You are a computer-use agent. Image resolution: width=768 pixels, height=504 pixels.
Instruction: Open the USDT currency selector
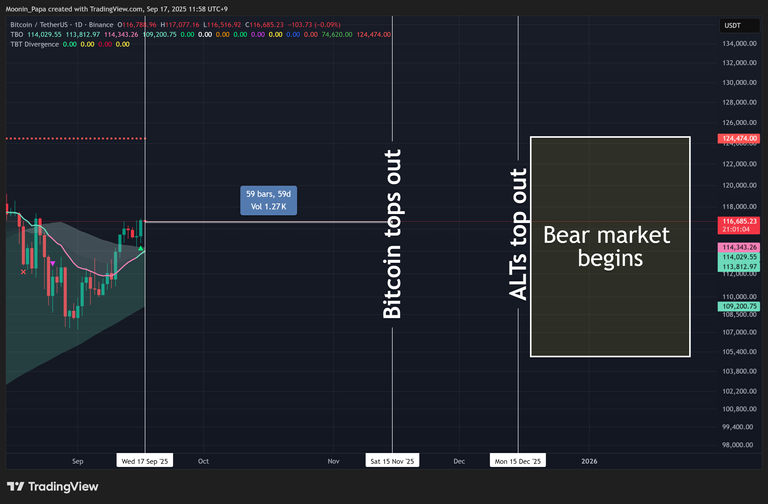(739, 25)
